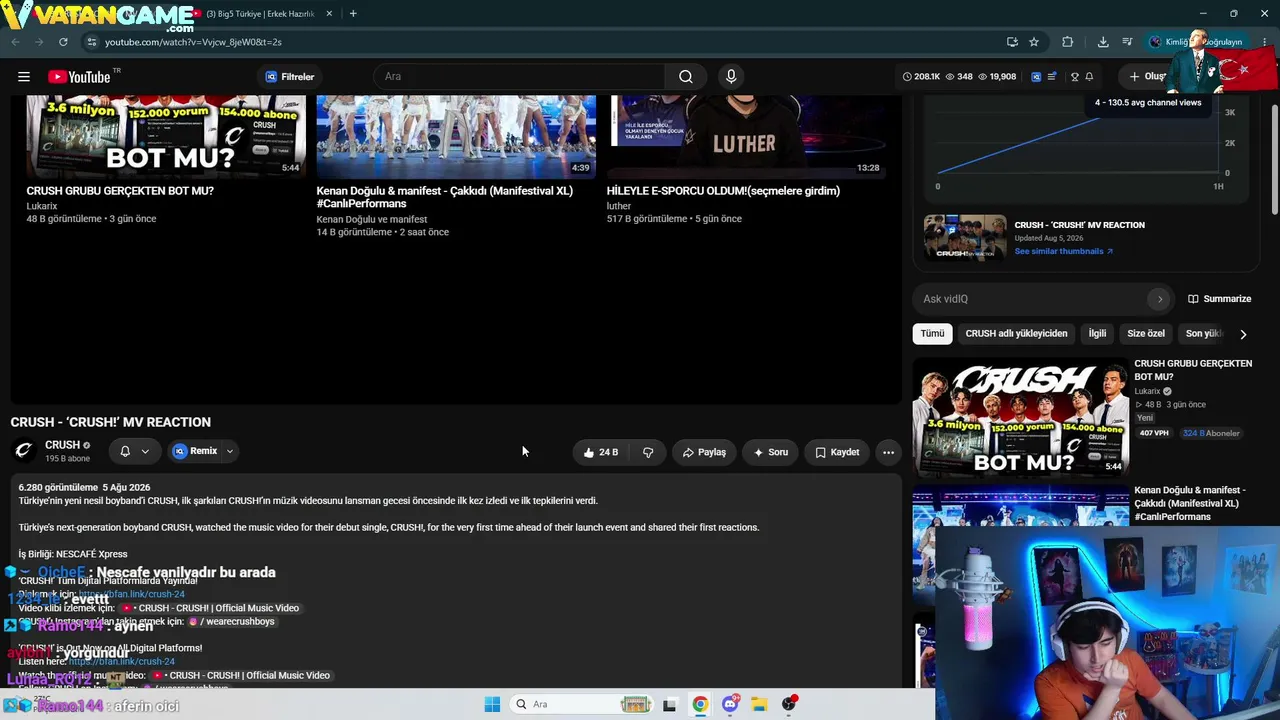Open the notification bell subscription dropdown

click(x=134, y=452)
